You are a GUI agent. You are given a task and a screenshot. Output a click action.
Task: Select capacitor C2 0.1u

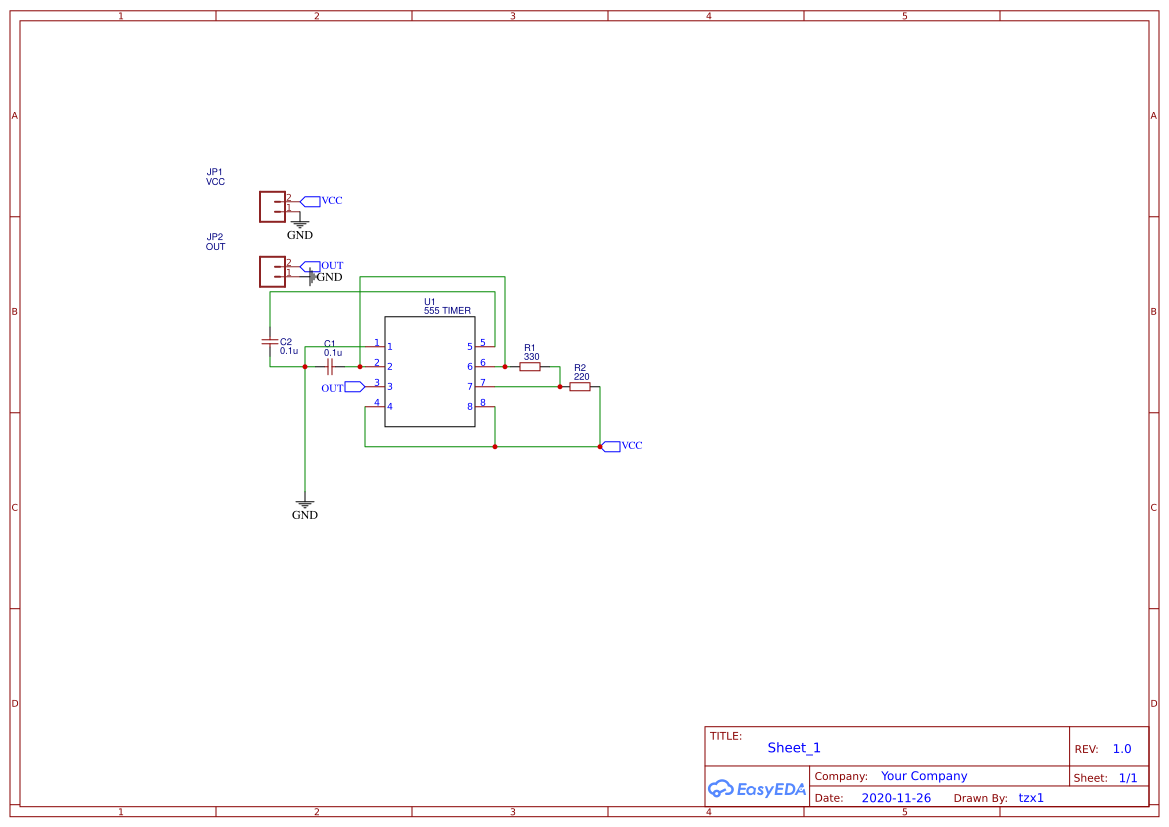tap(268, 341)
